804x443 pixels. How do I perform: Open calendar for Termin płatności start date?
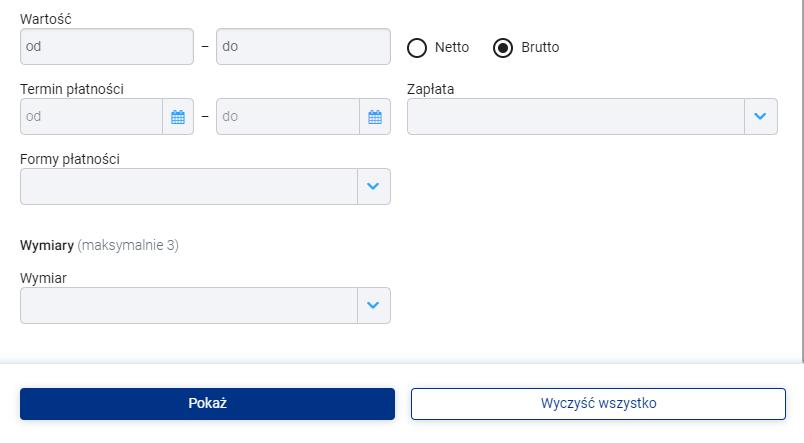point(178,117)
